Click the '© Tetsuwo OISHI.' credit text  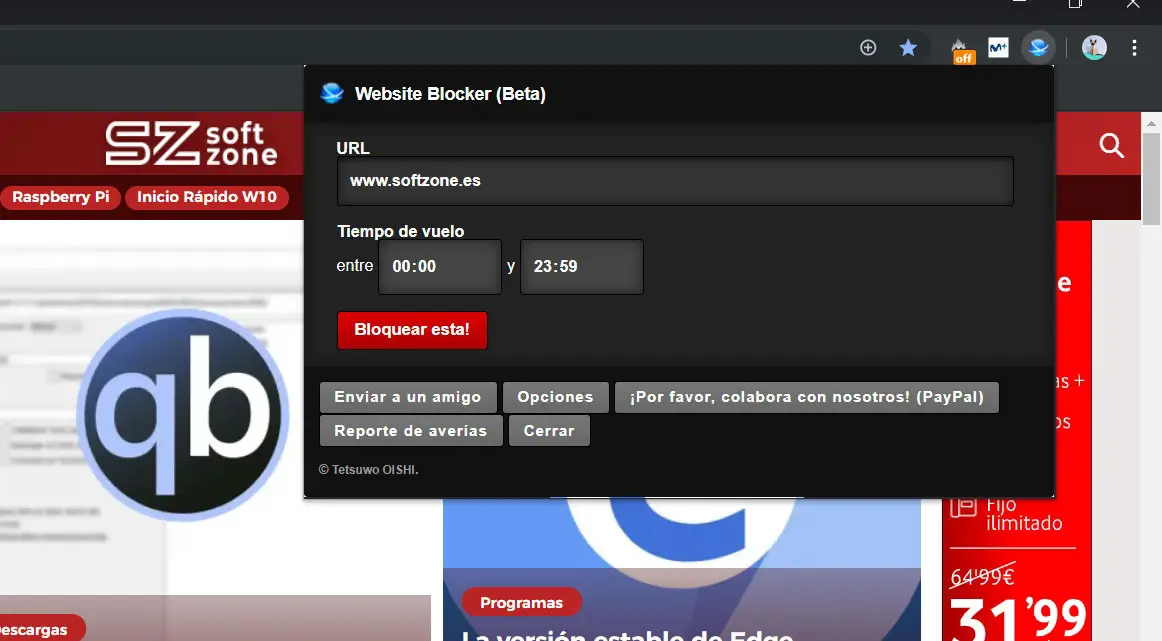click(x=368, y=470)
